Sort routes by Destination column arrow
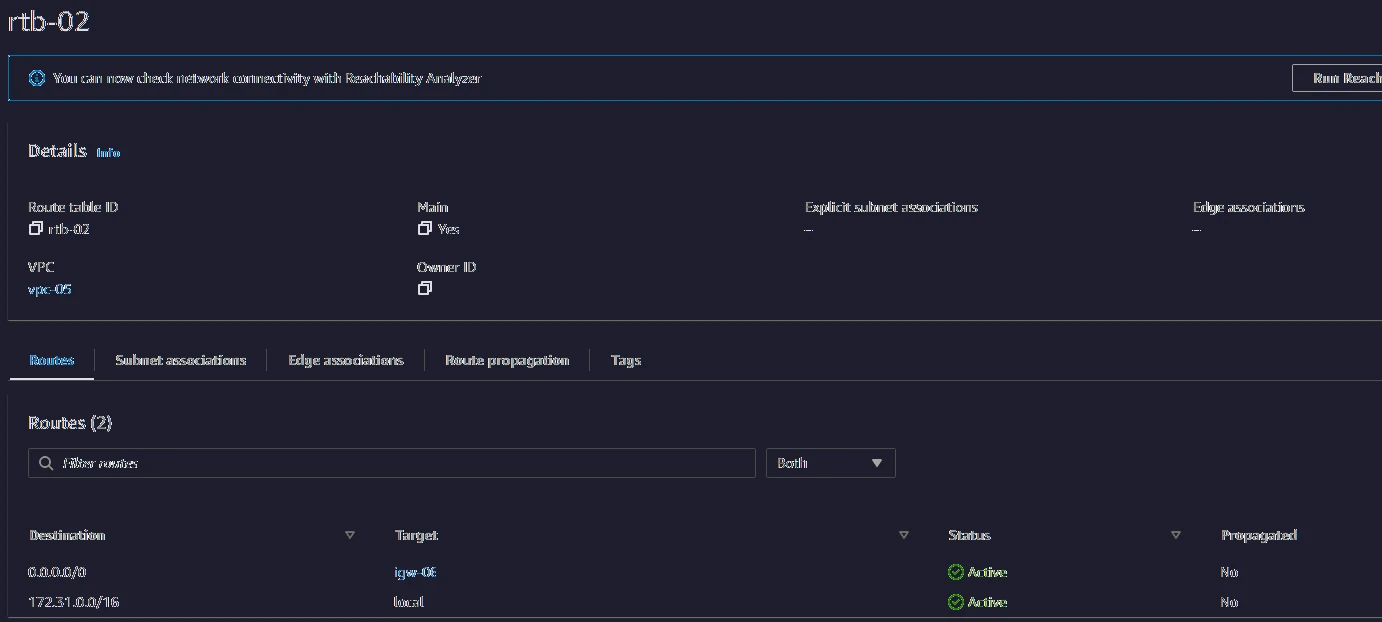 (x=350, y=535)
